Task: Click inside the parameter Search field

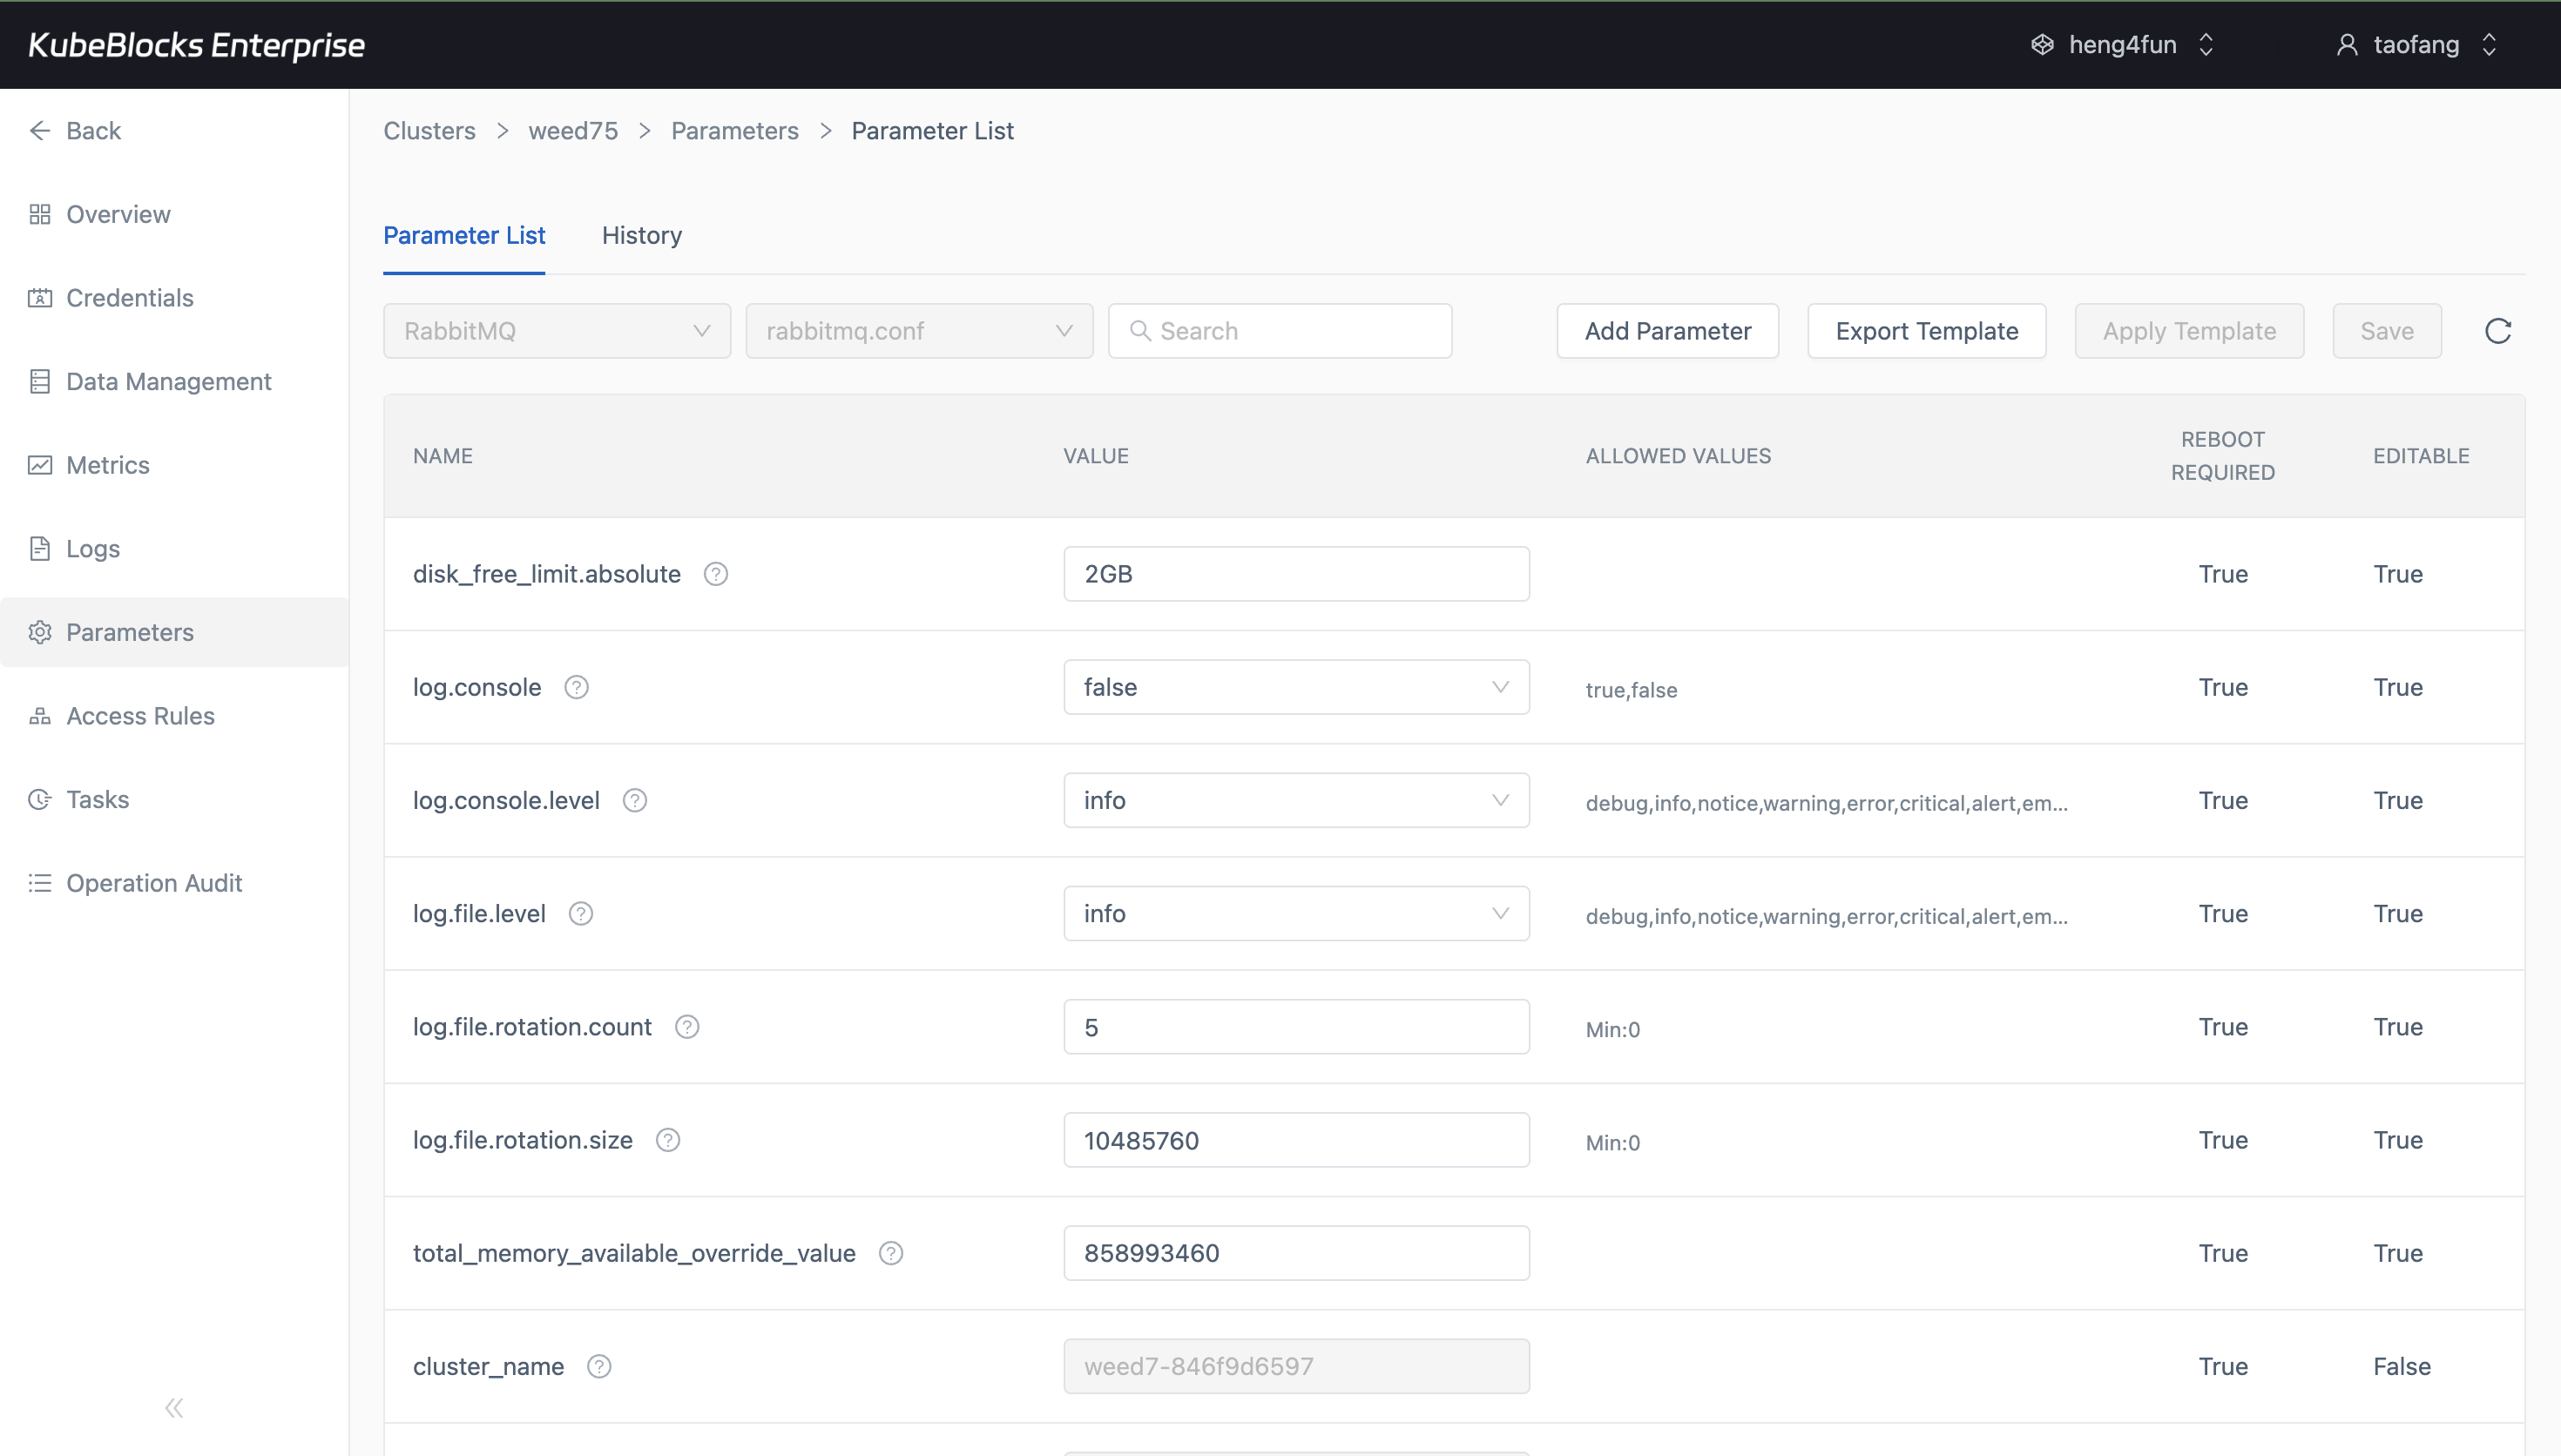Action: pyautogui.click(x=1280, y=330)
